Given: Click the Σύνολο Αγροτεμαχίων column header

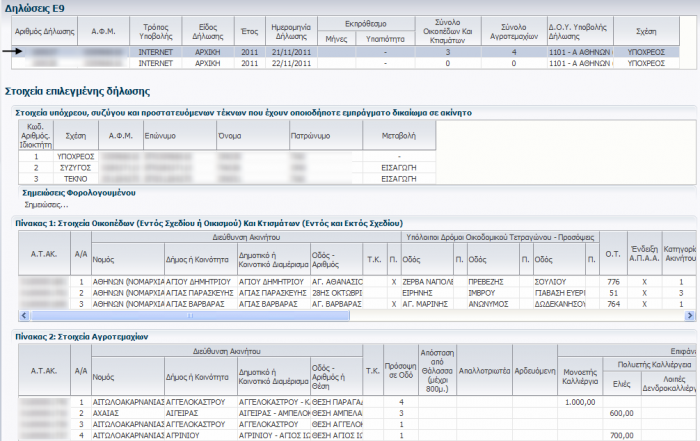Looking at the screenshot, I should tap(513, 30).
